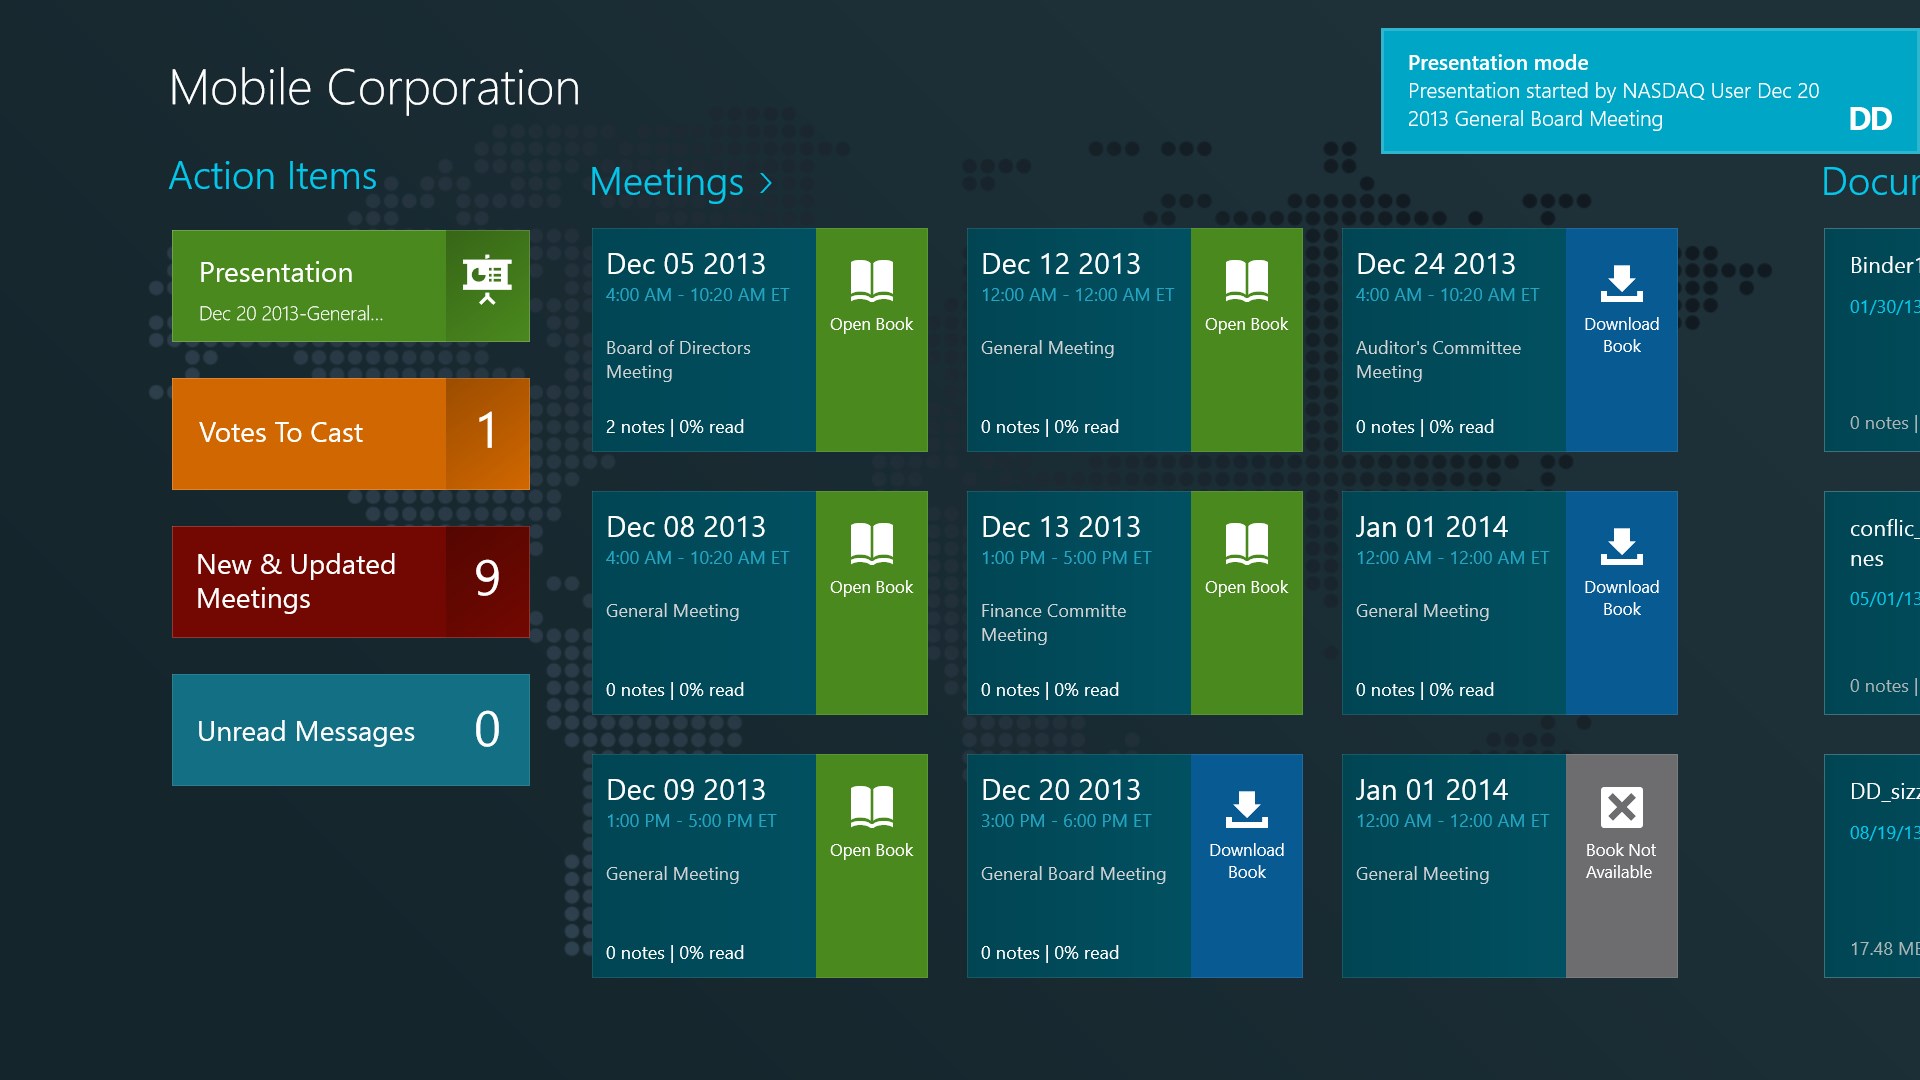Click the Book Not Available icon

(x=1620, y=808)
